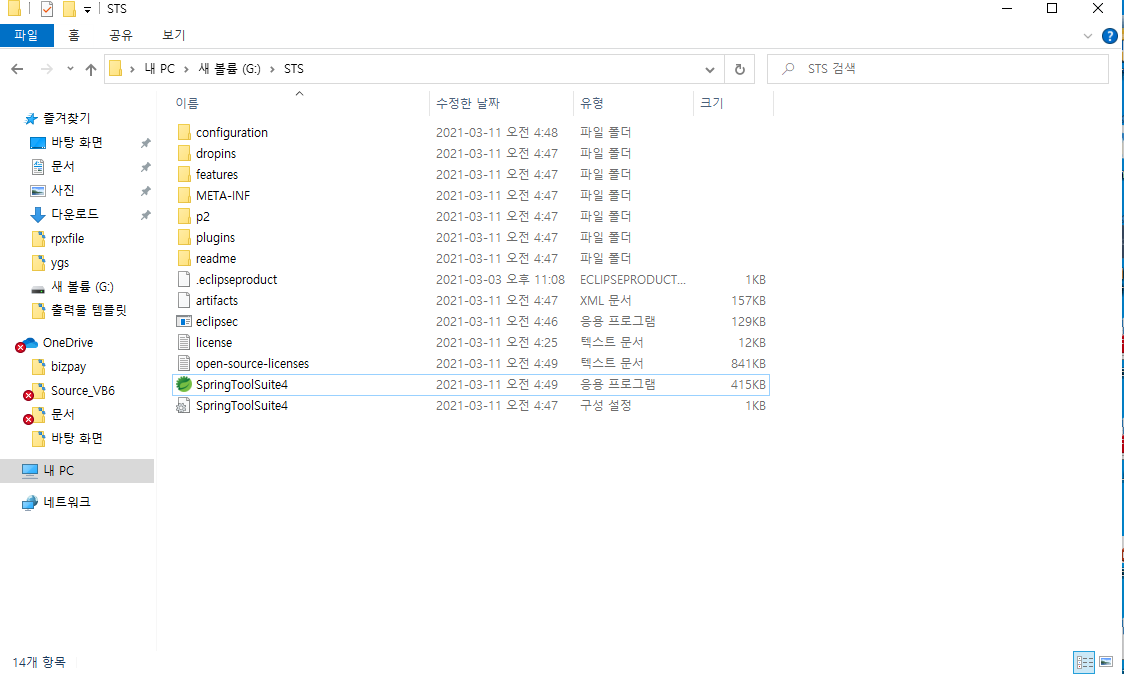Viewport: 1124px width, 674px height.
Task: Click the 415KB size of SpringToolSuite4
Action: (x=748, y=384)
